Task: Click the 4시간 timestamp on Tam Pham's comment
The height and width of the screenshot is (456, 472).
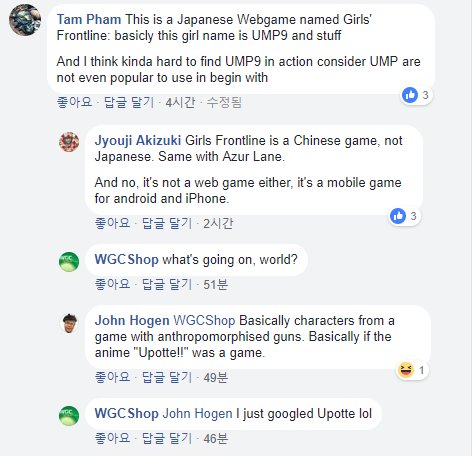Action: 180,102
